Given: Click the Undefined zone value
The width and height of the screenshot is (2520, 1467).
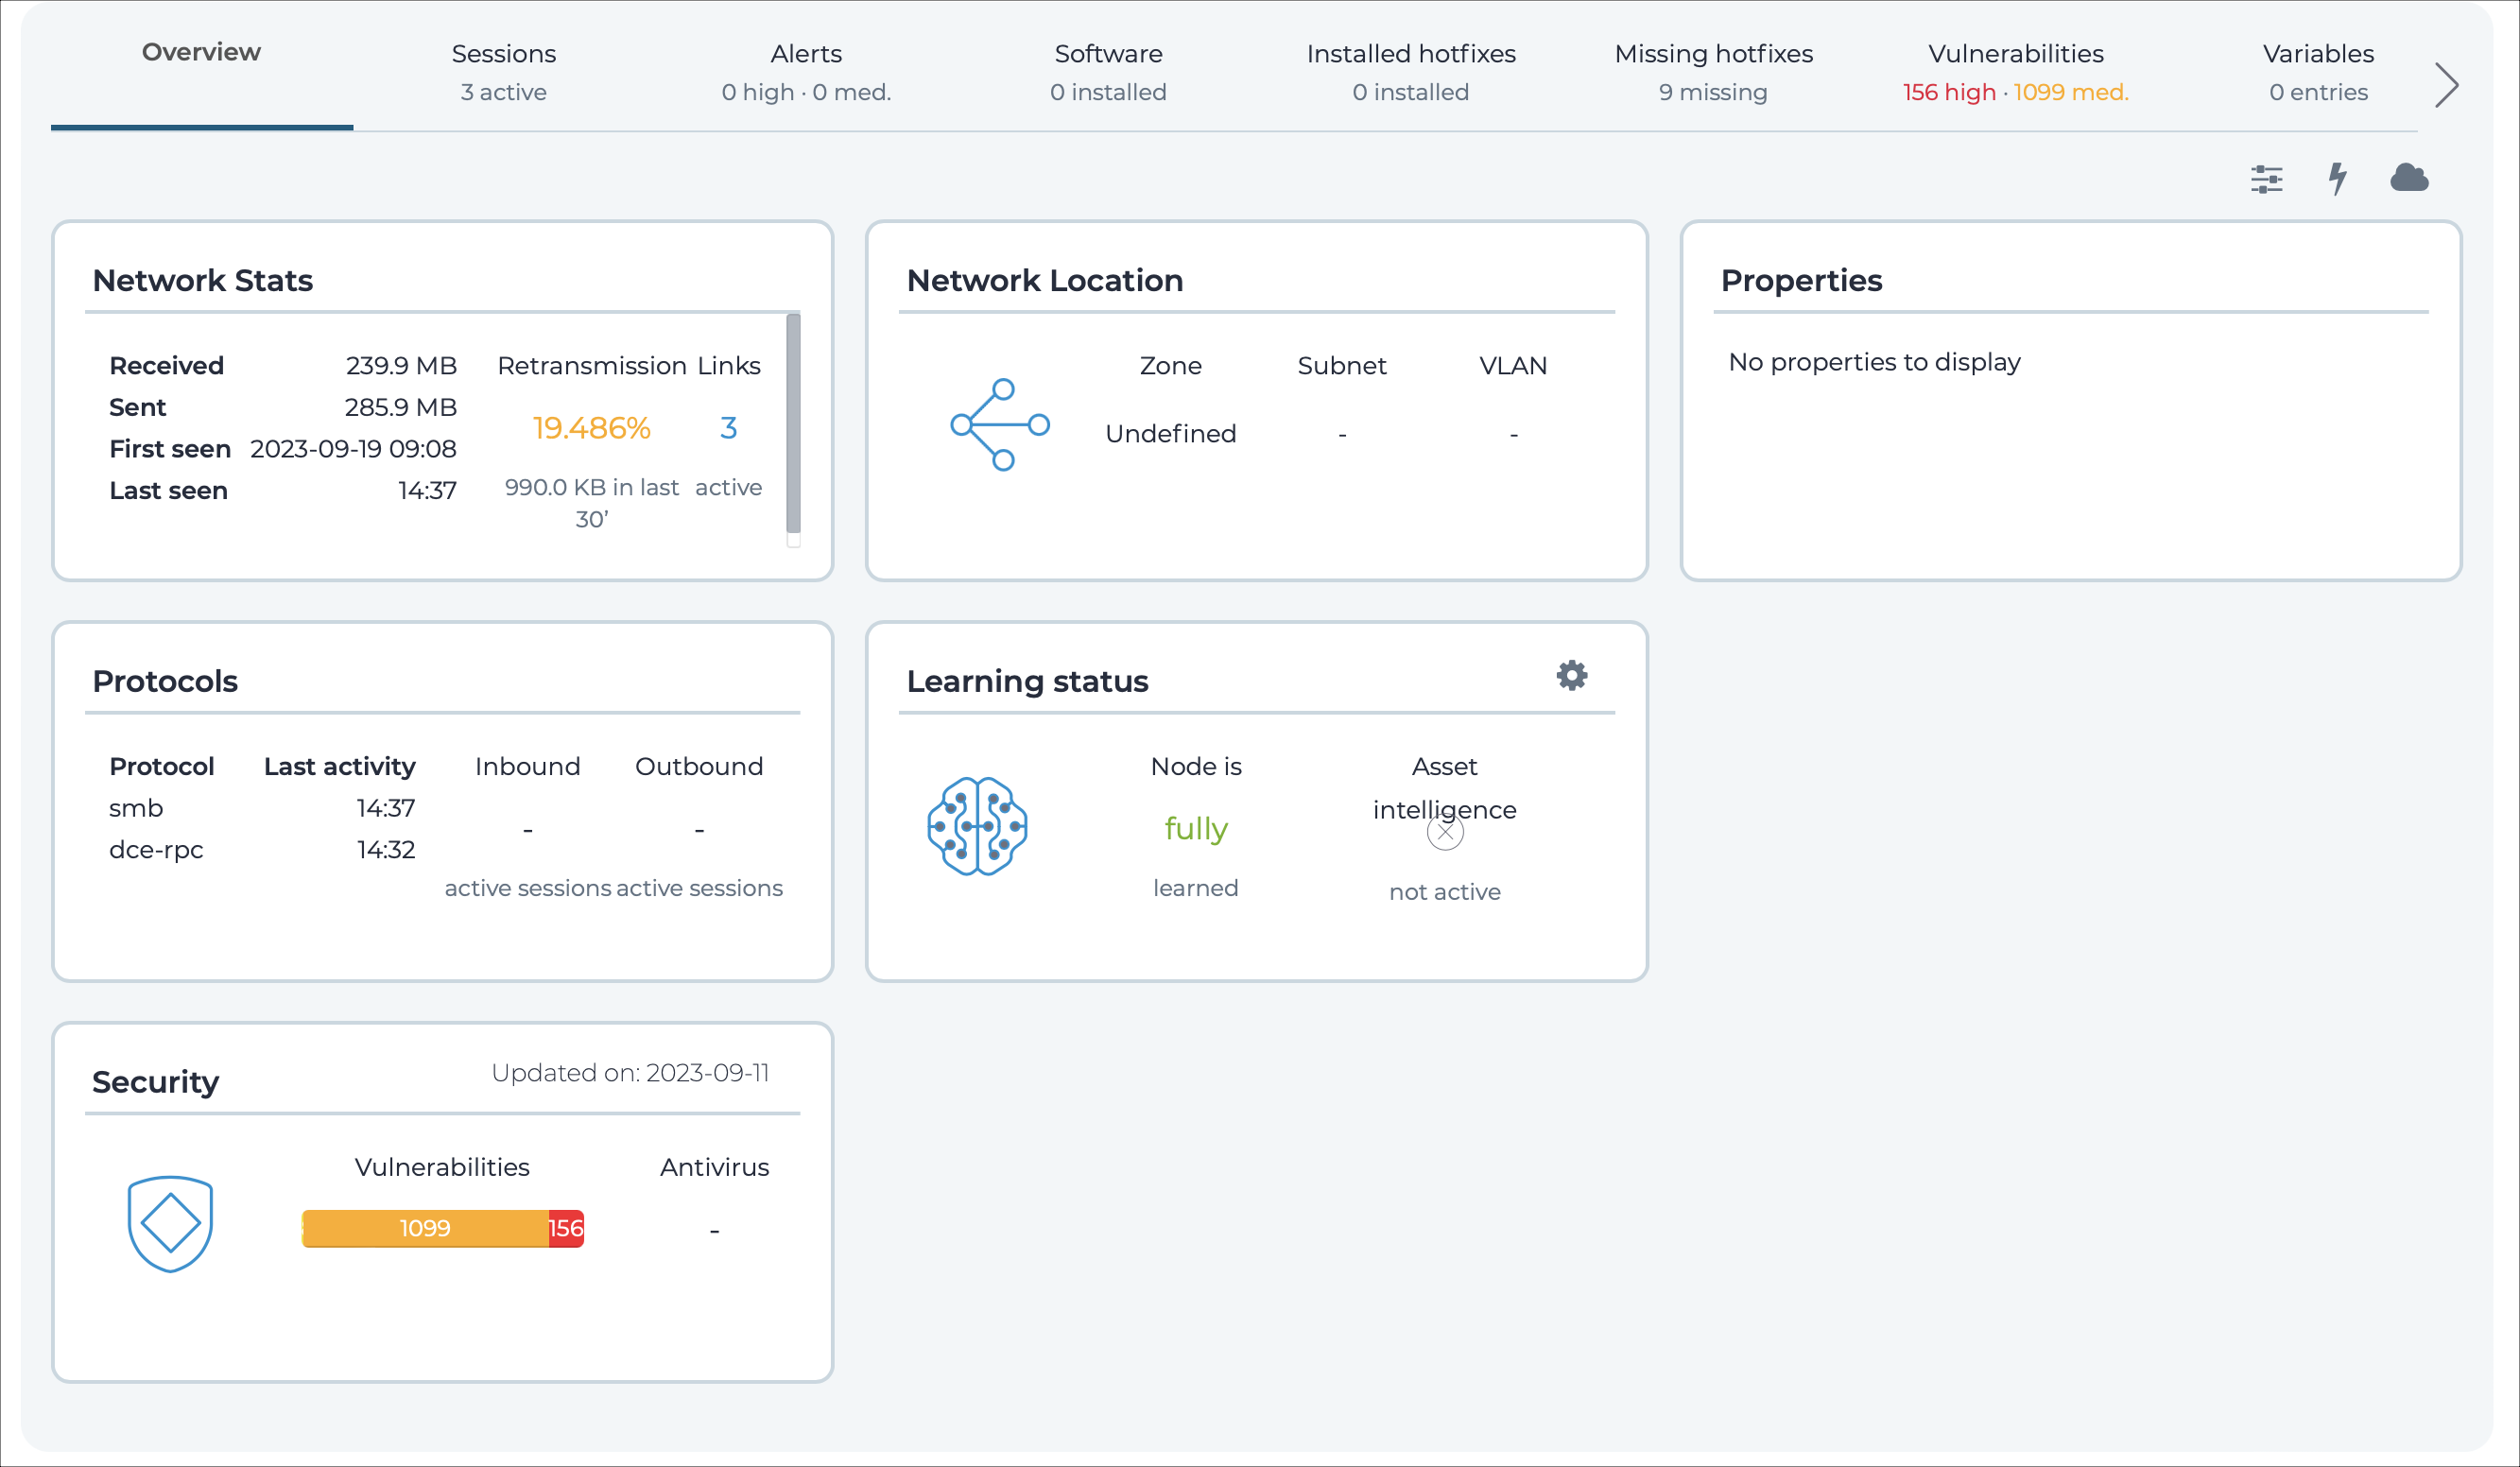Looking at the screenshot, I should coord(1170,434).
